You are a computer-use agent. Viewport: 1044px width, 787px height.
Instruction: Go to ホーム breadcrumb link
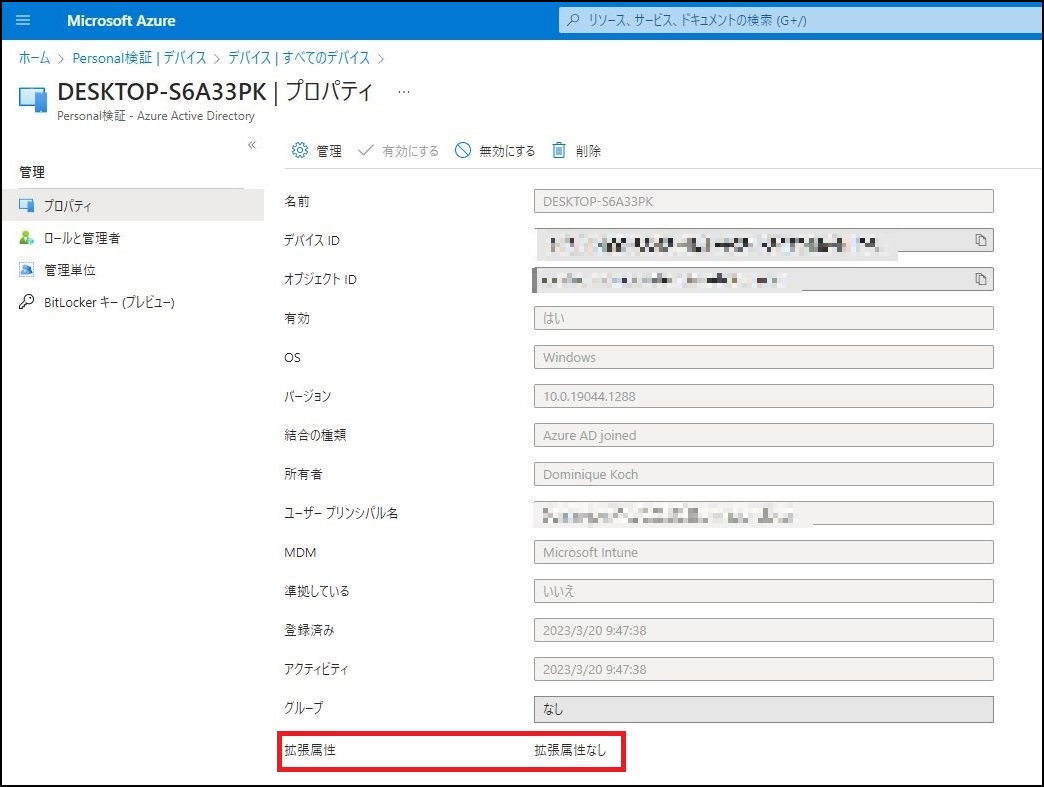[x=35, y=58]
